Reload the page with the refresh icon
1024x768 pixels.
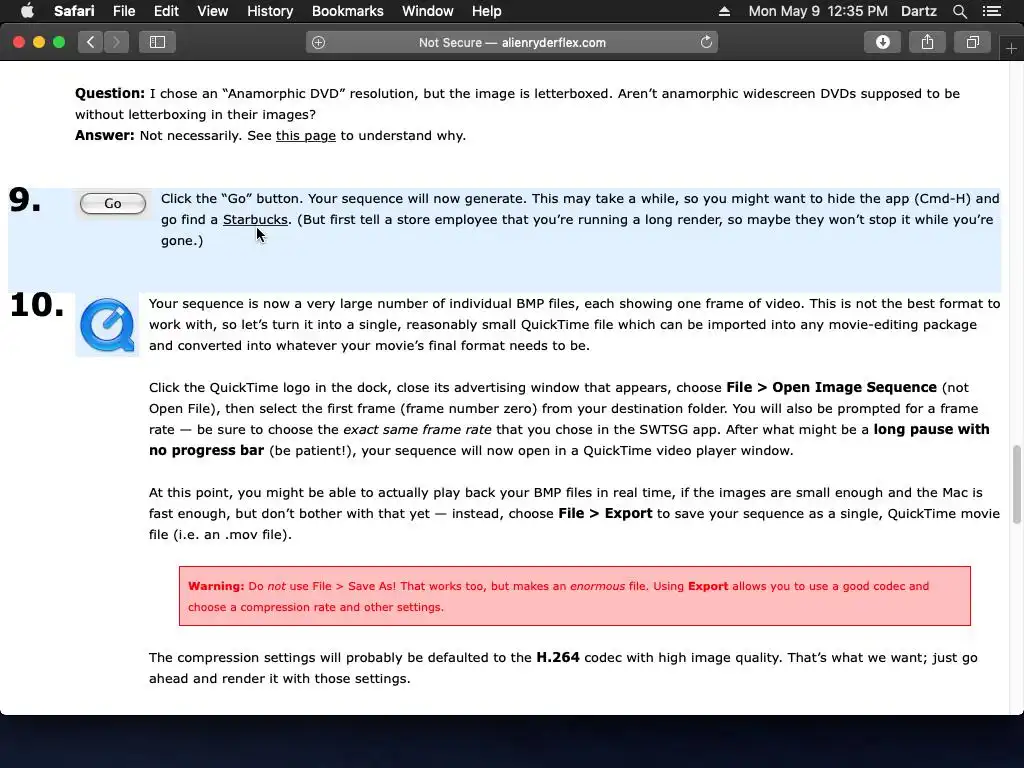click(x=706, y=42)
